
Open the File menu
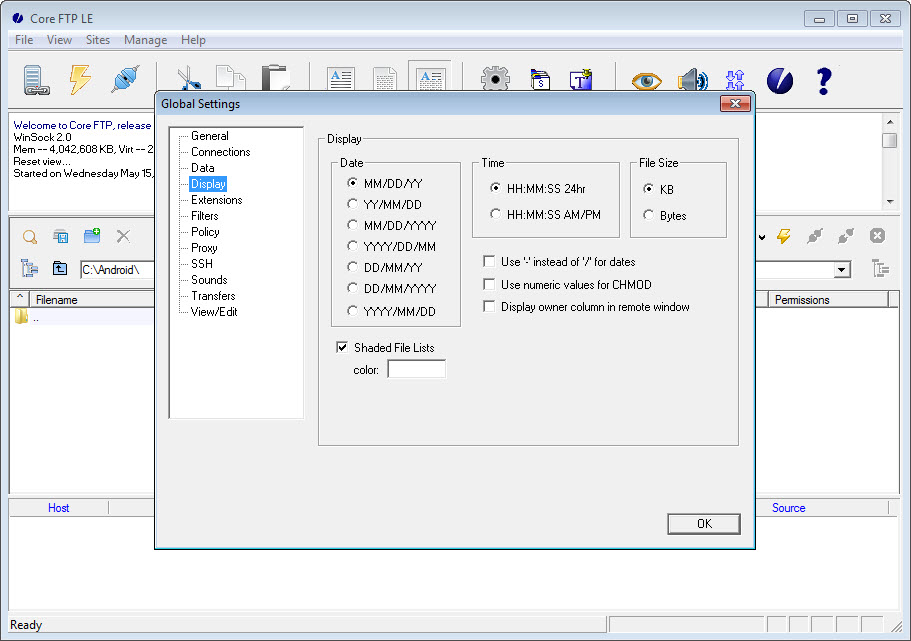pos(24,40)
